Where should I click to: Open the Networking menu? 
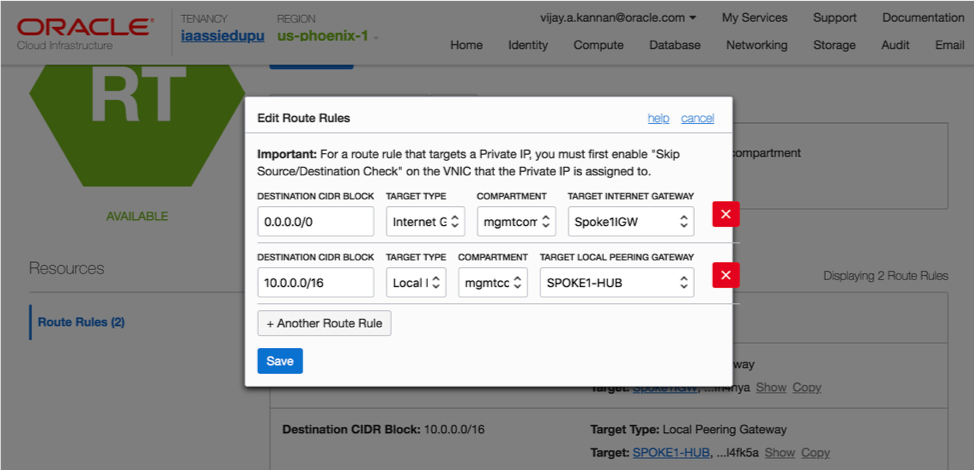(756, 45)
